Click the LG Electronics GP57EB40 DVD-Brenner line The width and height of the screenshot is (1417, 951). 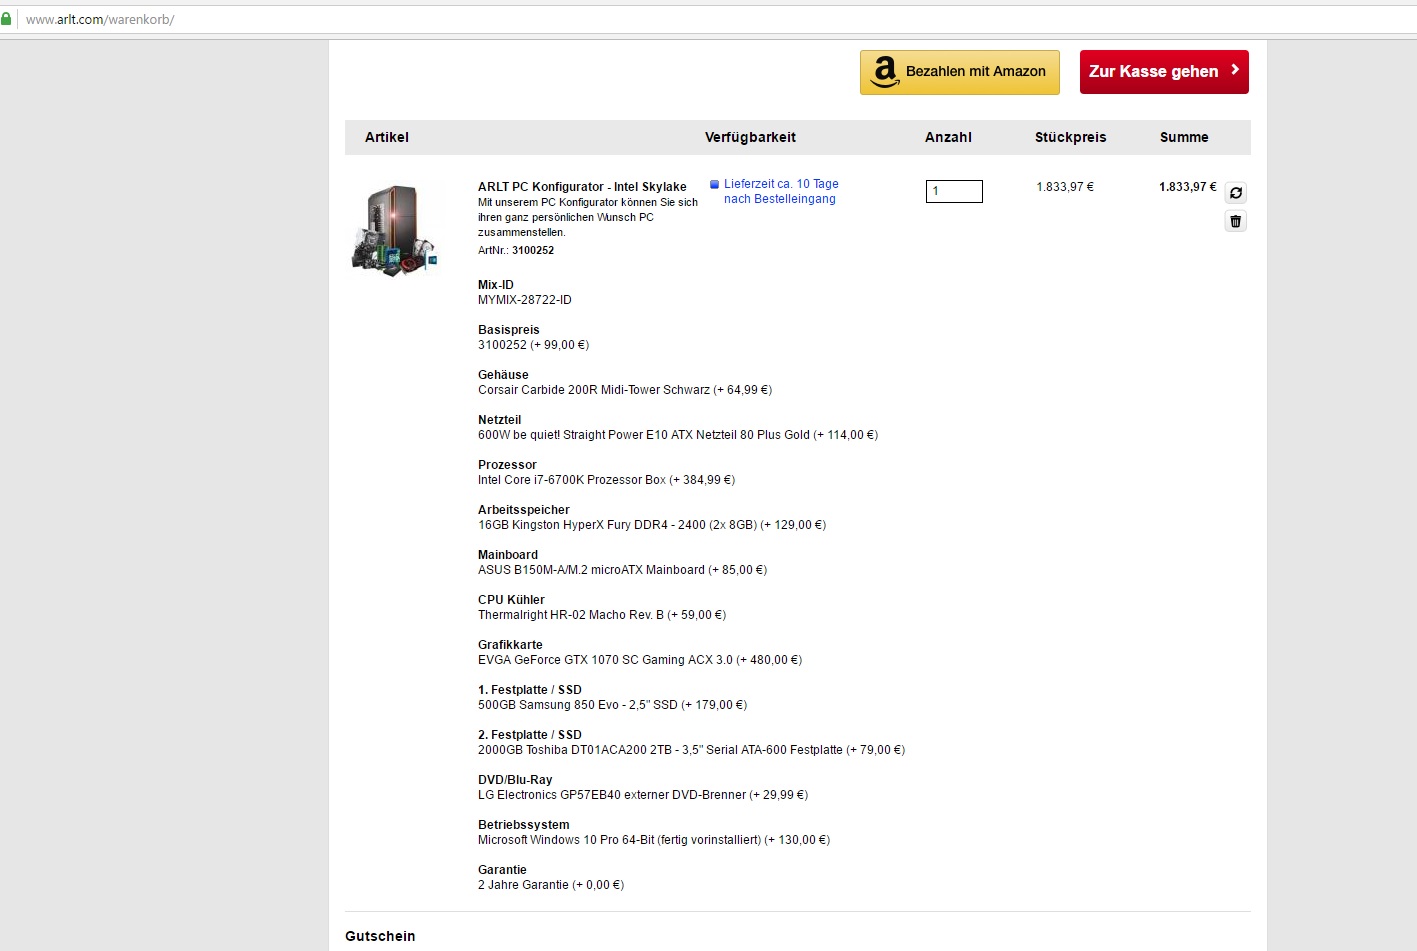[x=643, y=795]
